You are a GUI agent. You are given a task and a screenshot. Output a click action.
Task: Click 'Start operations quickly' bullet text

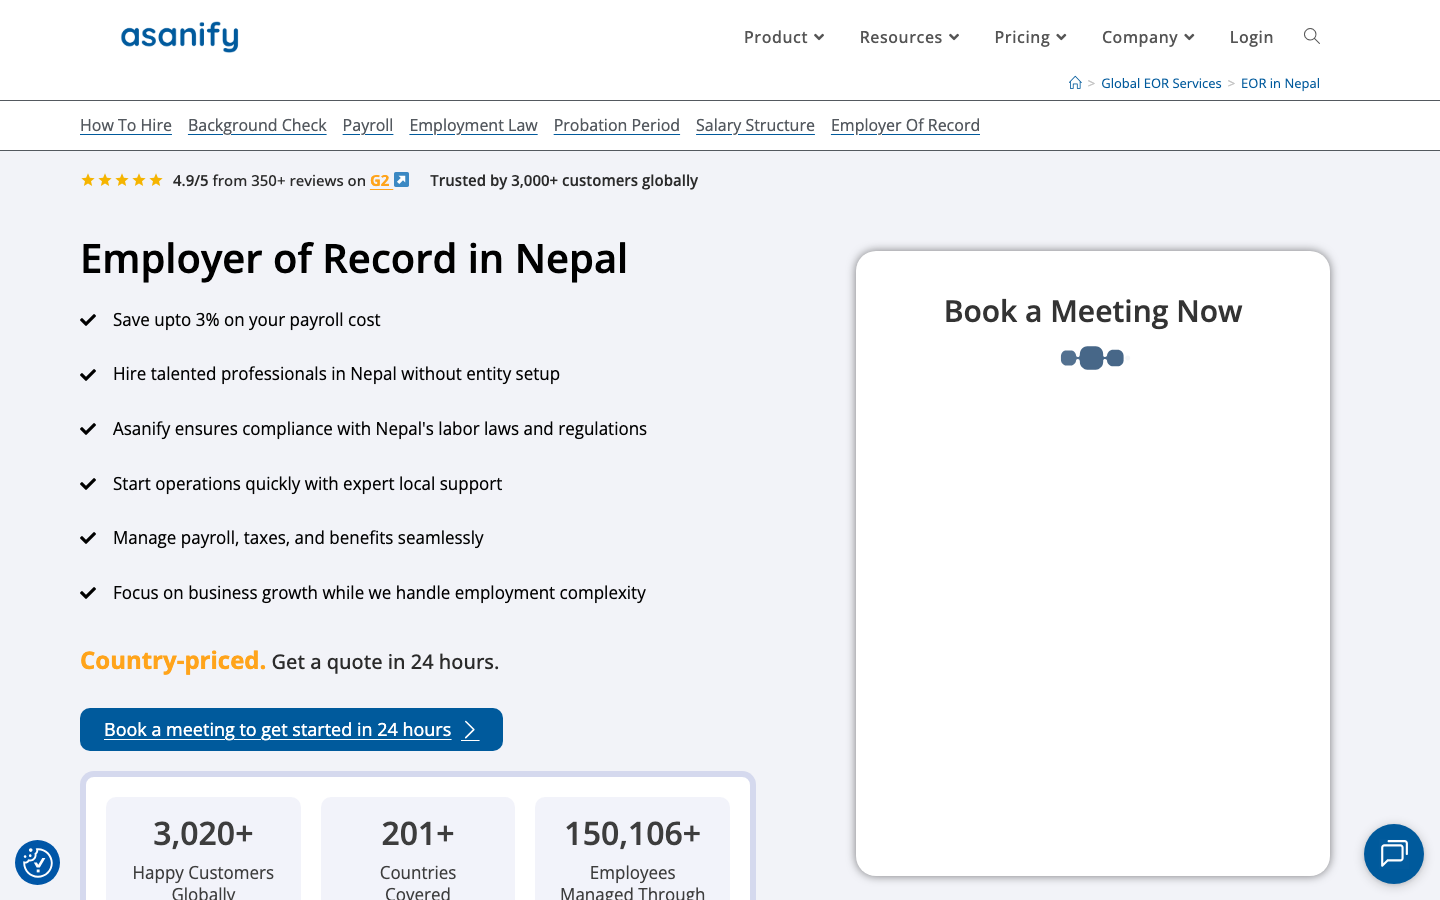click(307, 484)
